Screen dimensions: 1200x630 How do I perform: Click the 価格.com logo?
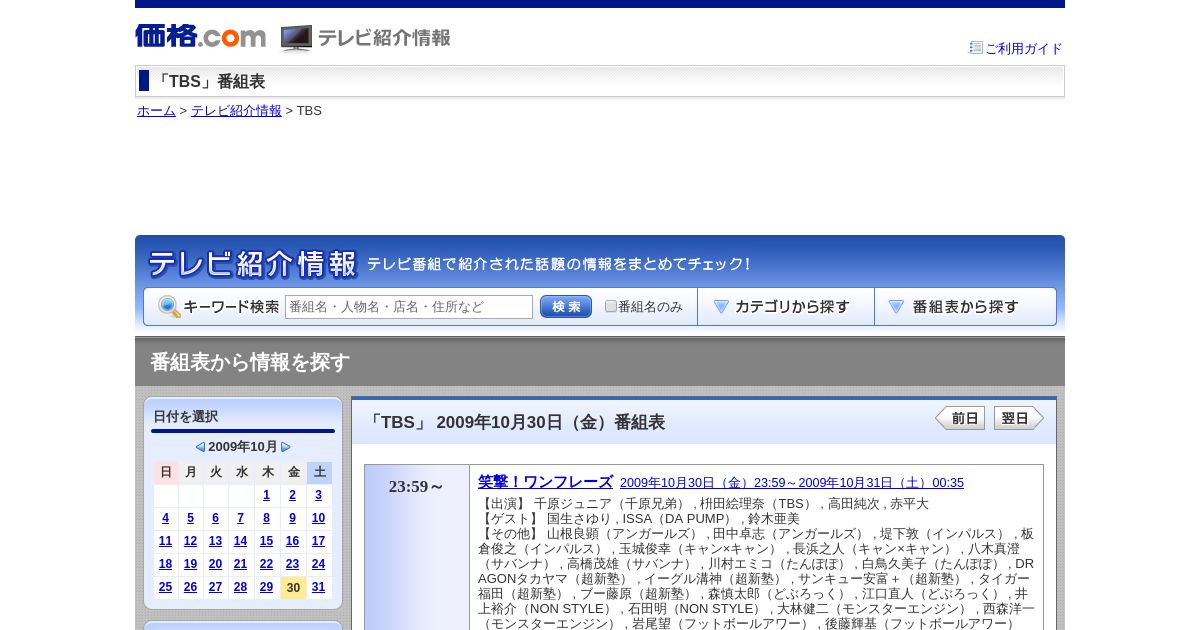201,36
